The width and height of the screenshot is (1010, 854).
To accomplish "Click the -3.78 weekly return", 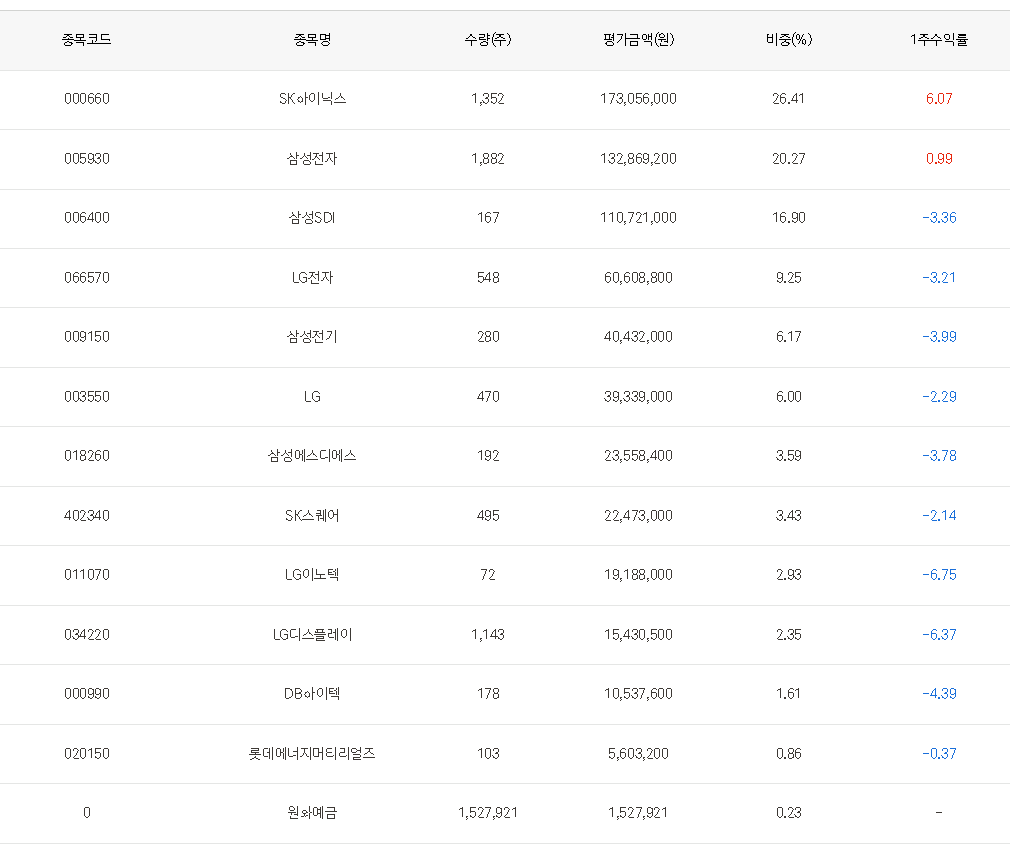I will click(939, 456).
